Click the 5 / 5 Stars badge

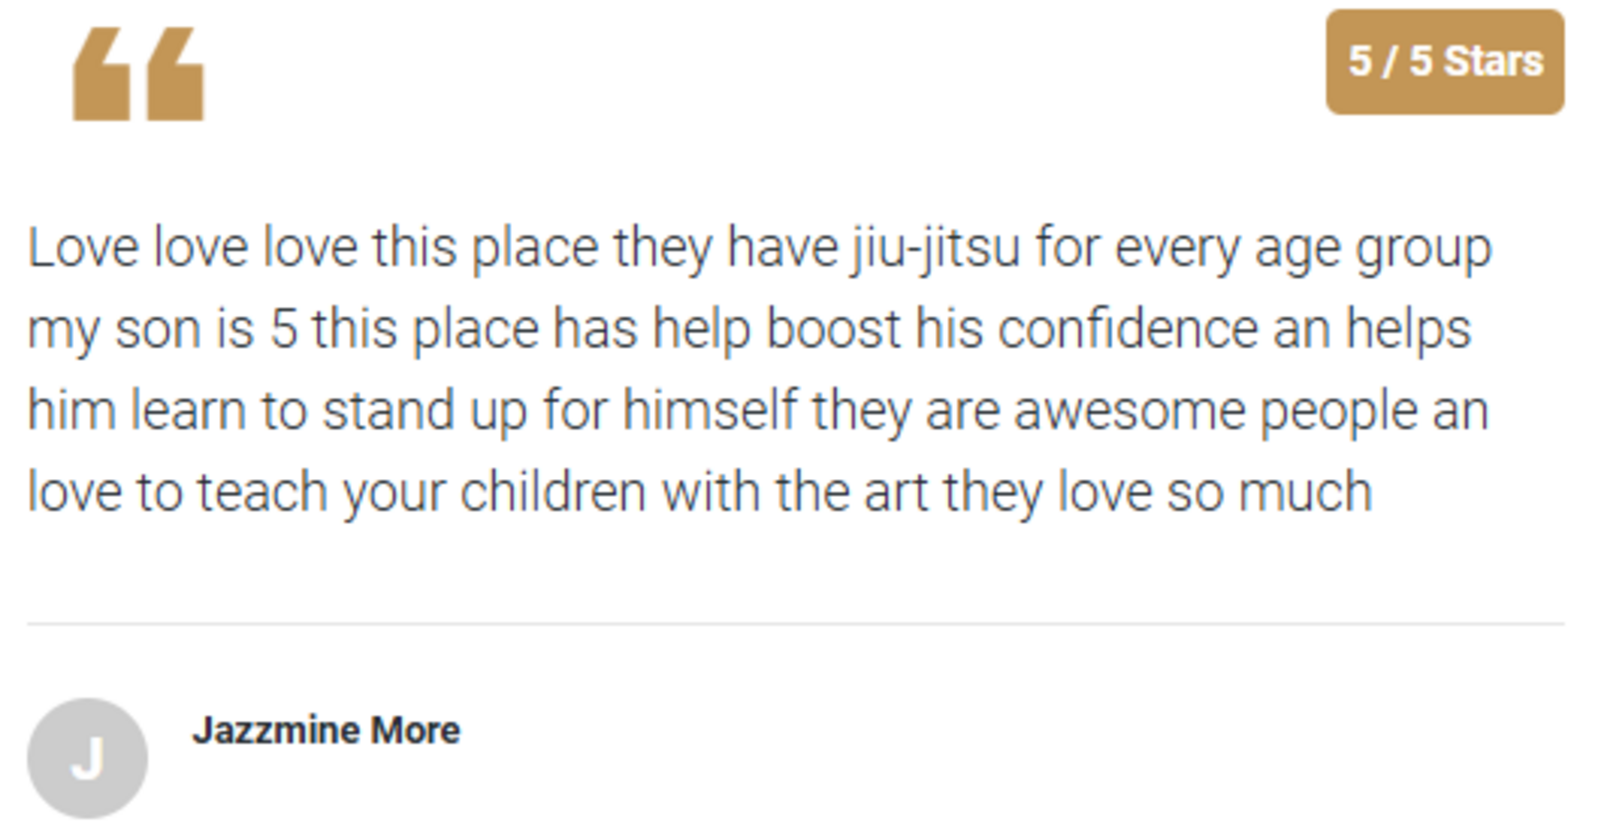[1444, 62]
